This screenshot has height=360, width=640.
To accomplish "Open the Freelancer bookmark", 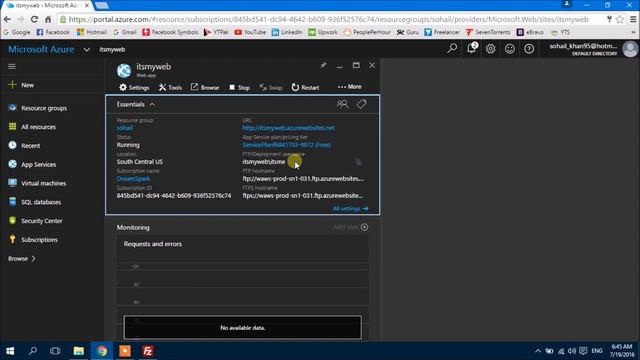I will pos(442,32).
